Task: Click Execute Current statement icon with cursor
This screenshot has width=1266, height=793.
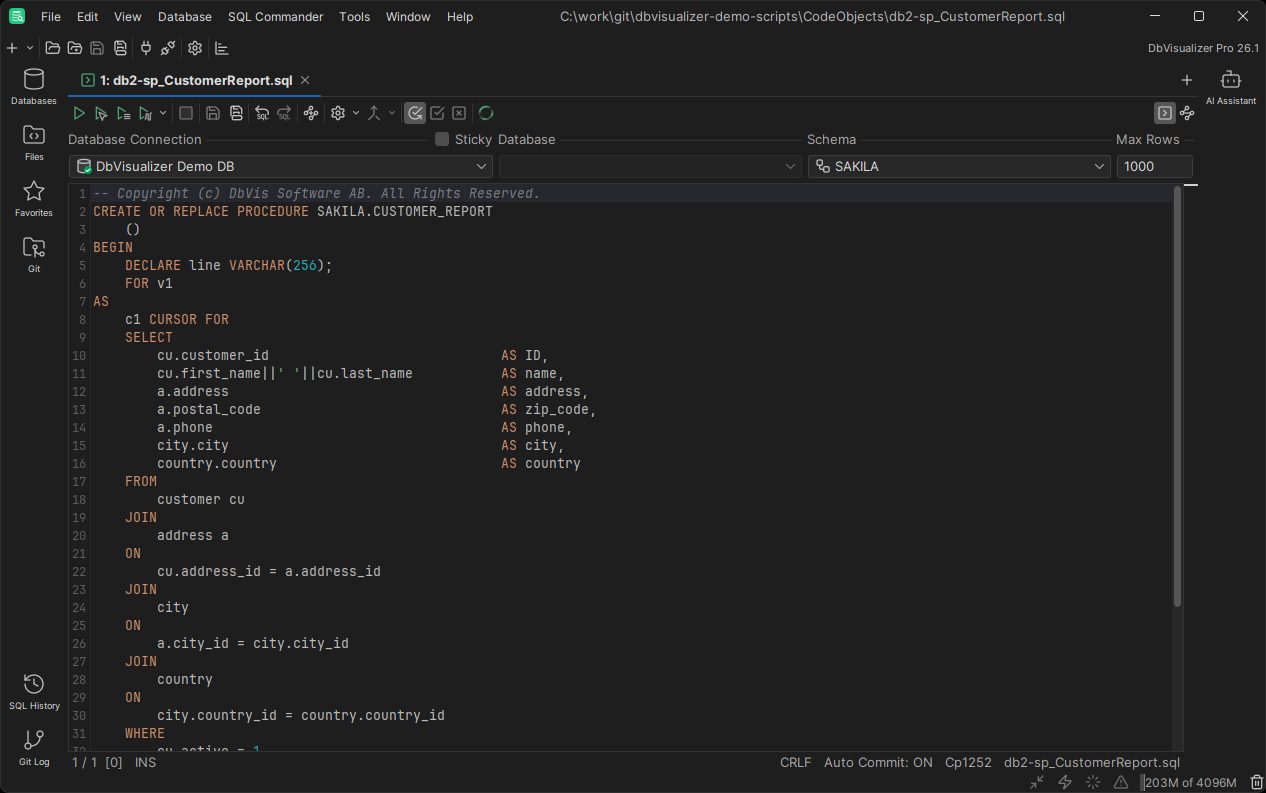Action: click(101, 113)
